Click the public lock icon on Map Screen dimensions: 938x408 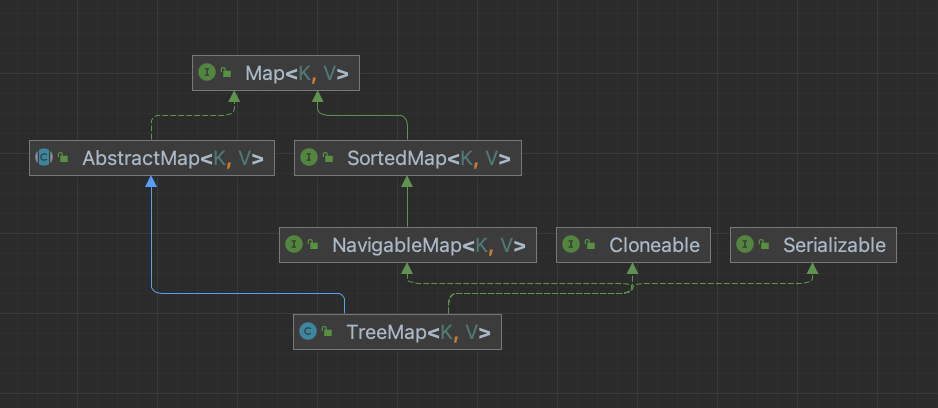pyautogui.click(x=226, y=73)
